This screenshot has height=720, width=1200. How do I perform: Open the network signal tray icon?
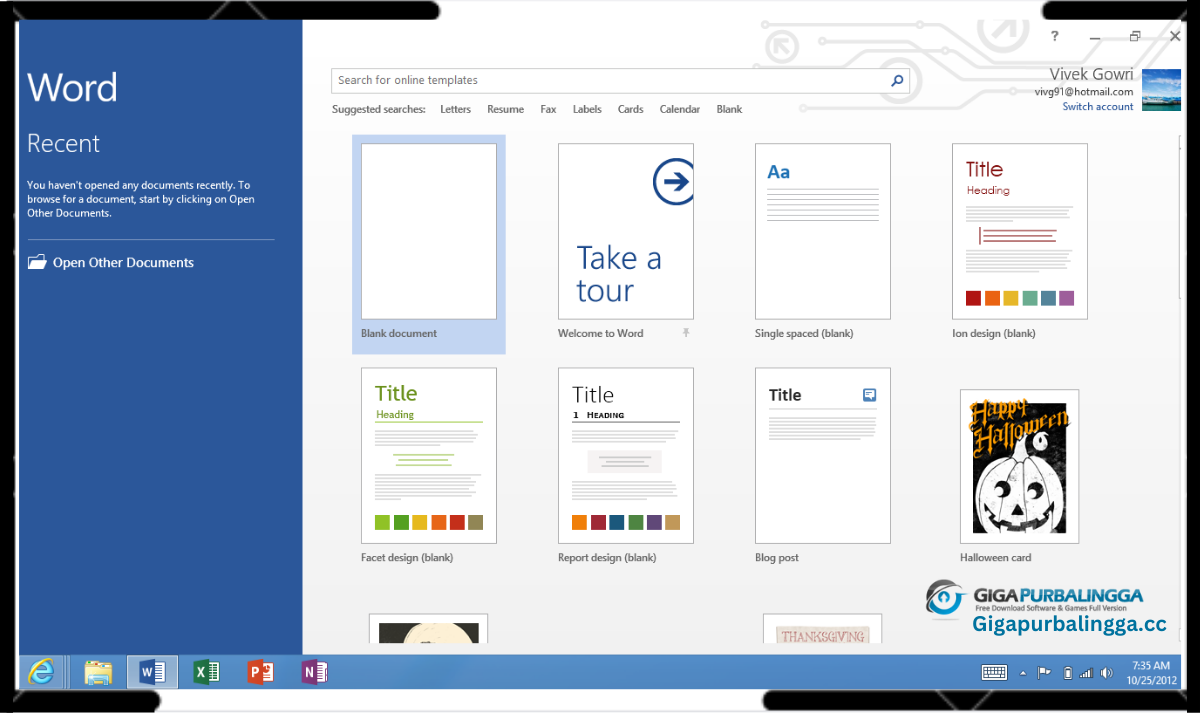click(x=1088, y=673)
